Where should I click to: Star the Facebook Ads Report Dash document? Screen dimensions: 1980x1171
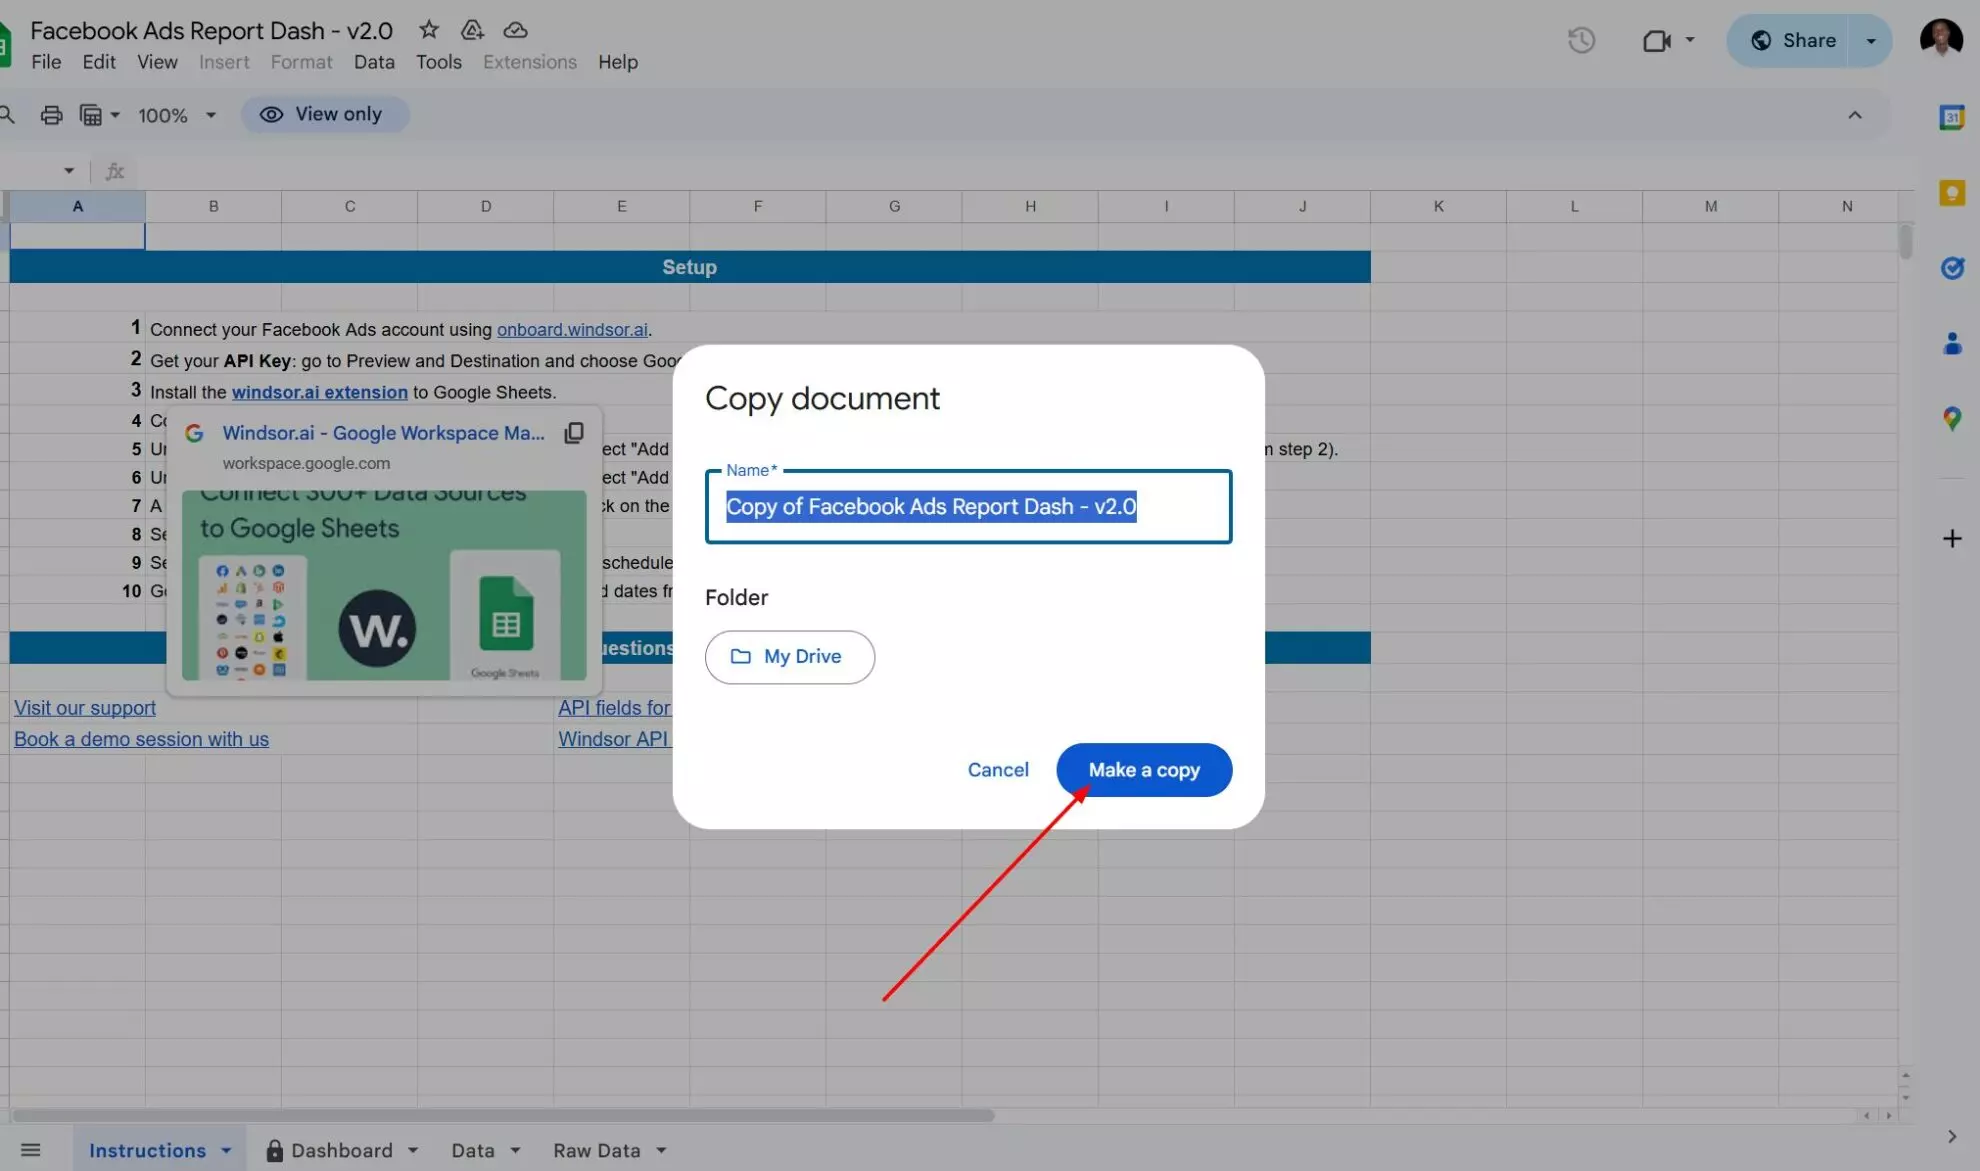[x=429, y=30]
